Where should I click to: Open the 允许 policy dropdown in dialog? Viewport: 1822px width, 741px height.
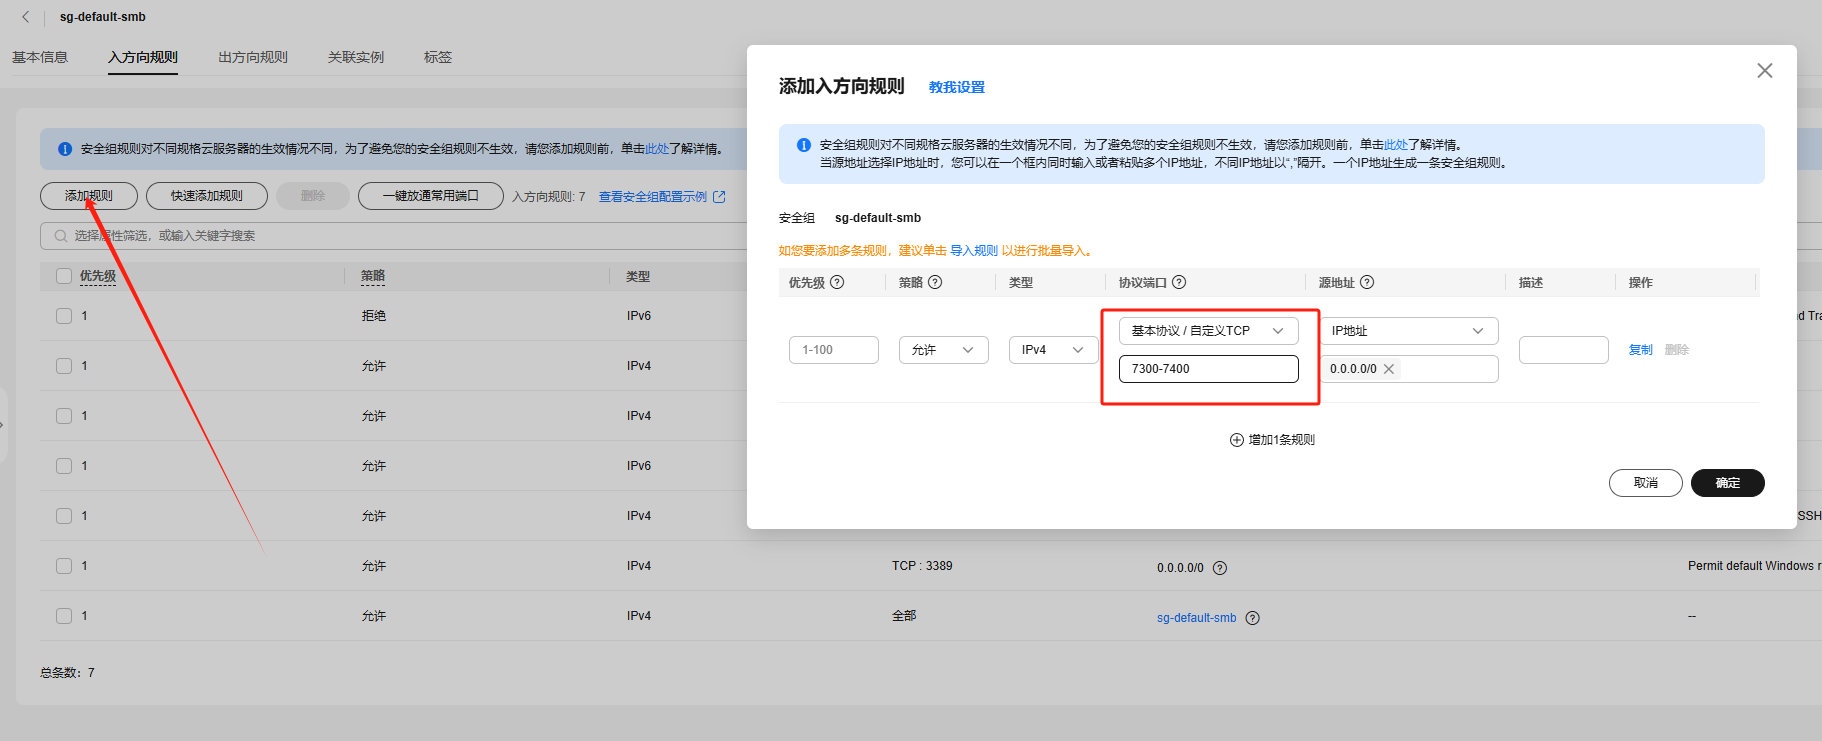[x=944, y=350]
